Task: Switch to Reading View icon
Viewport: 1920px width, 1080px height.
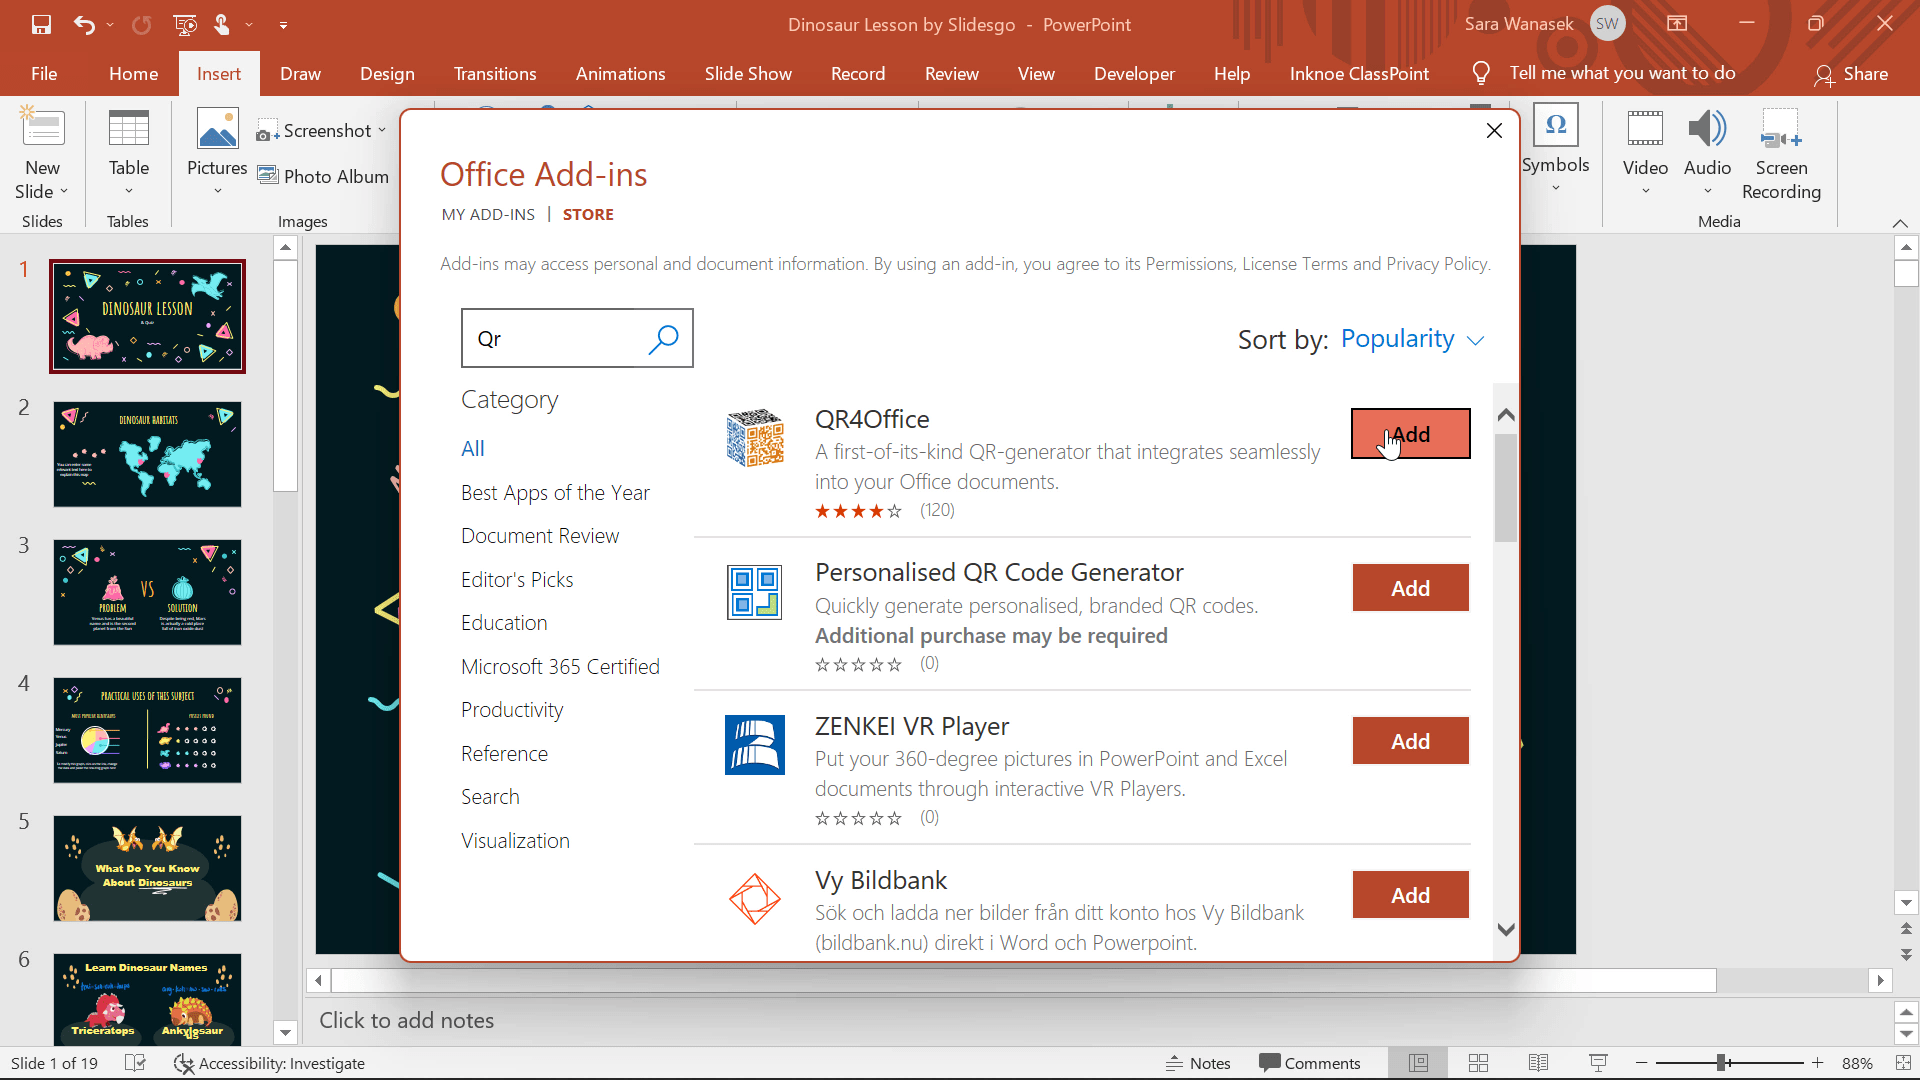Action: click(x=1538, y=1063)
